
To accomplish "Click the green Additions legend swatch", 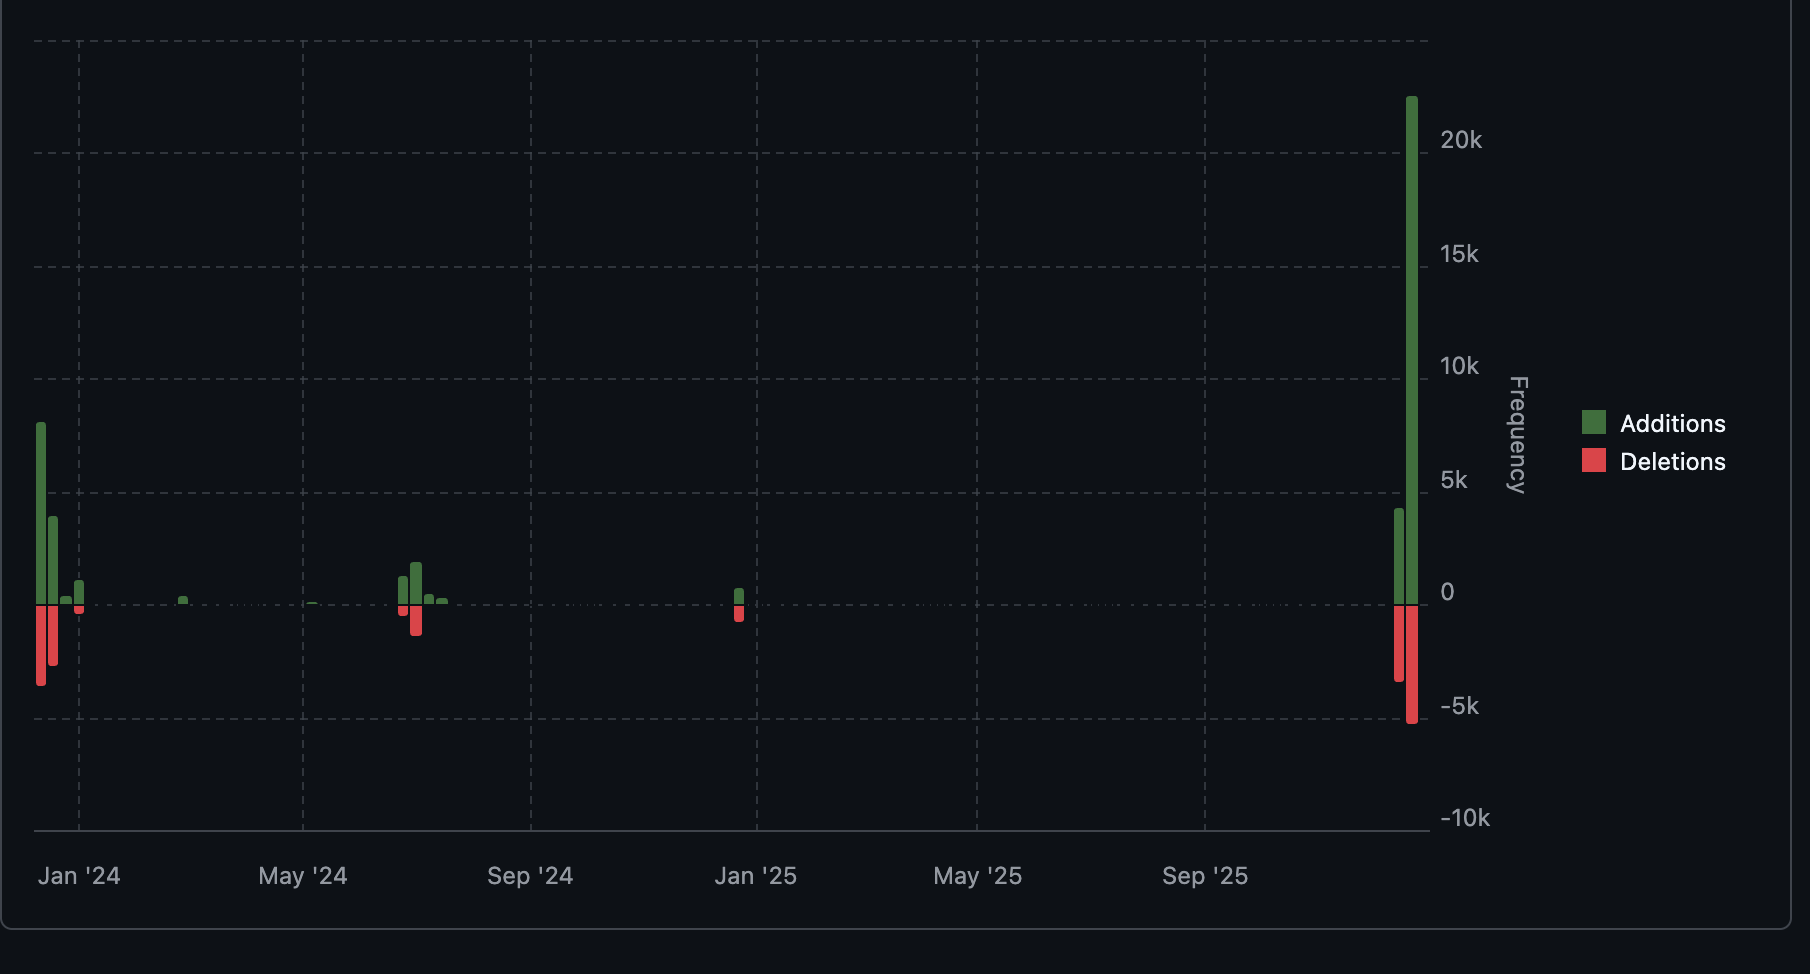I will [x=1593, y=423].
